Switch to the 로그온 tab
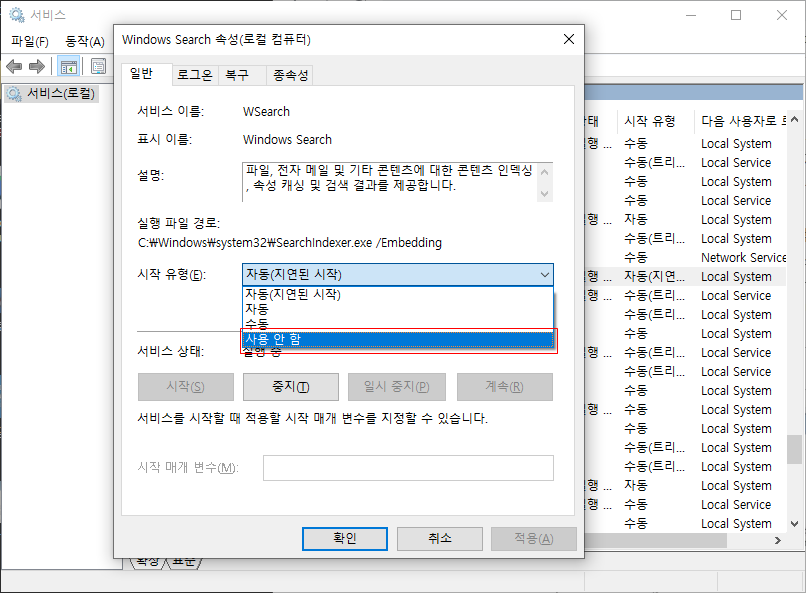 point(195,76)
